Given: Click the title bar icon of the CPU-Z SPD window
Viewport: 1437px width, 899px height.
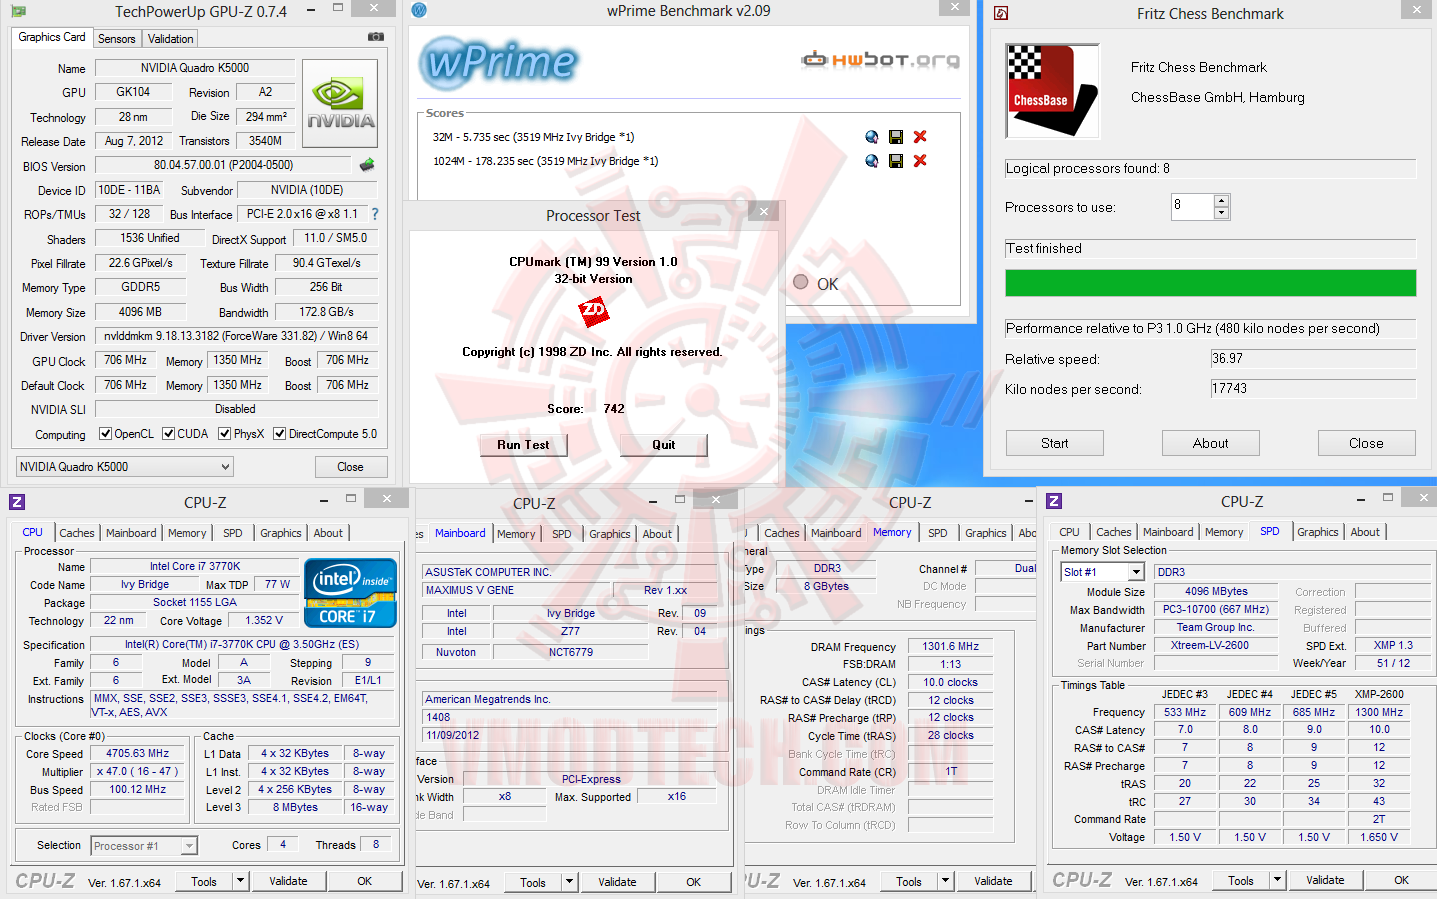Looking at the screenshot, I should [x=1054, y=501].
